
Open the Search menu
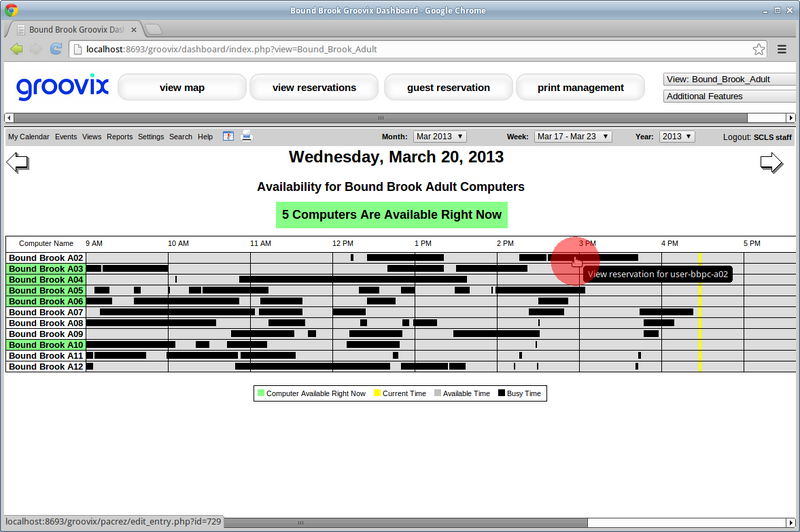181,137
